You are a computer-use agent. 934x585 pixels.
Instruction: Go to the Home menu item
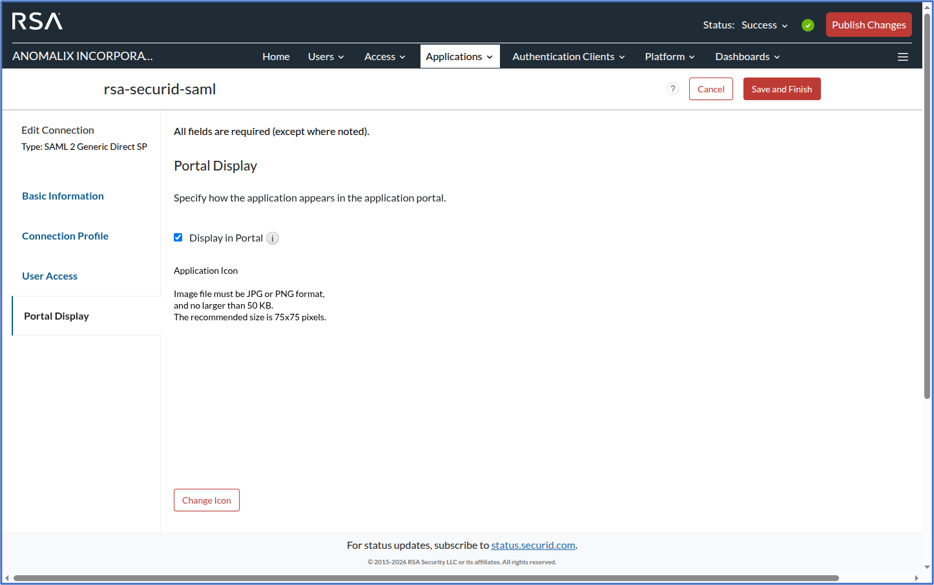tap(276, 57)
